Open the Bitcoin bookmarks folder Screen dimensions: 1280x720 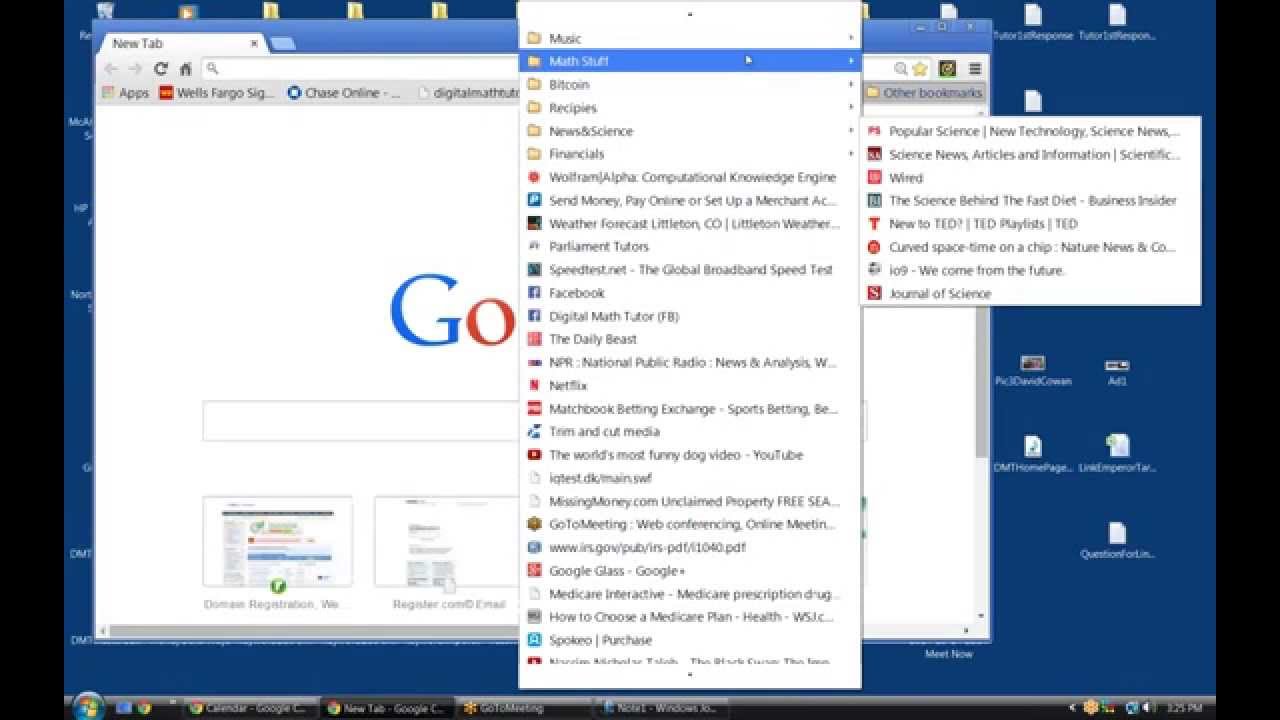pyautogui.click(x=690, y=85)
